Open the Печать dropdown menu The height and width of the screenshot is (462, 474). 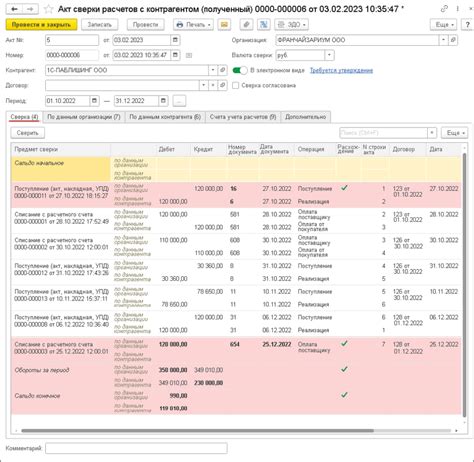pyautogui.click(x=193, y=25)
